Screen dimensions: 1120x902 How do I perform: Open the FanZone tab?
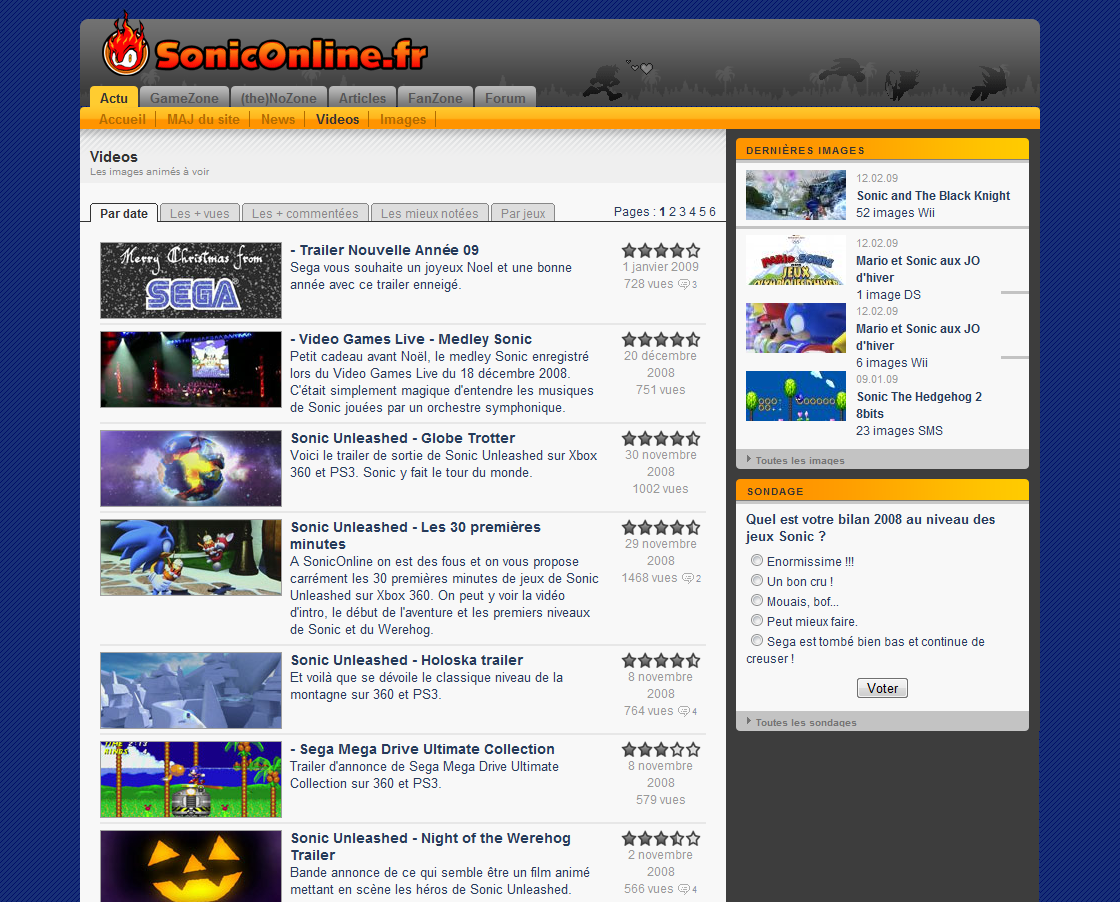pyautogui.click(x=435, y=98)
